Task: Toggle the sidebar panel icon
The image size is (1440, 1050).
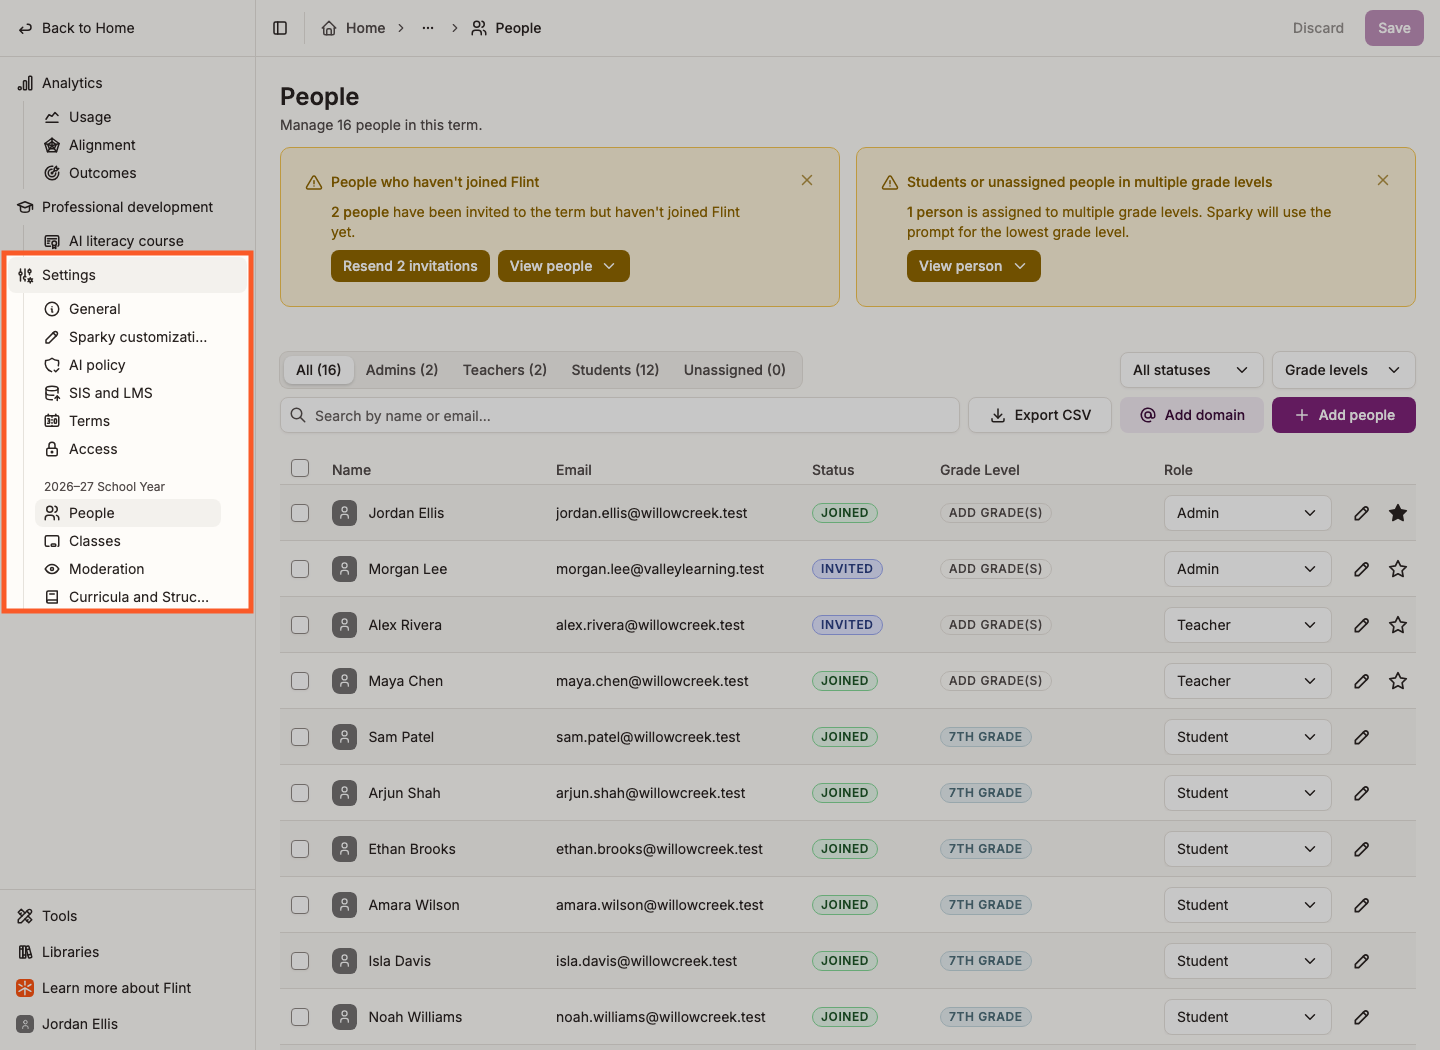Action: (280, 28)
